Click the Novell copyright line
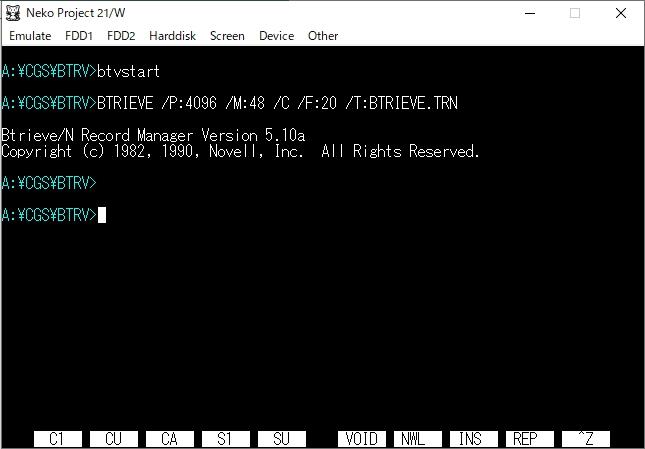The width and height of the screenshot is (645, 449). pos(240,151)
